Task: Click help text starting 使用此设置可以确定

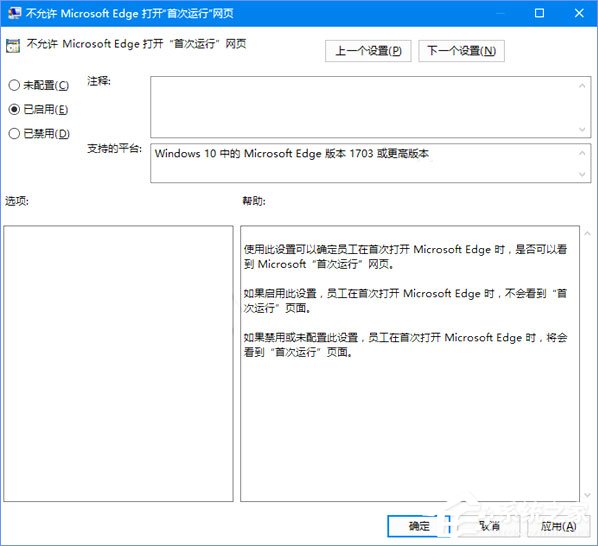Action: coord(405,256)
